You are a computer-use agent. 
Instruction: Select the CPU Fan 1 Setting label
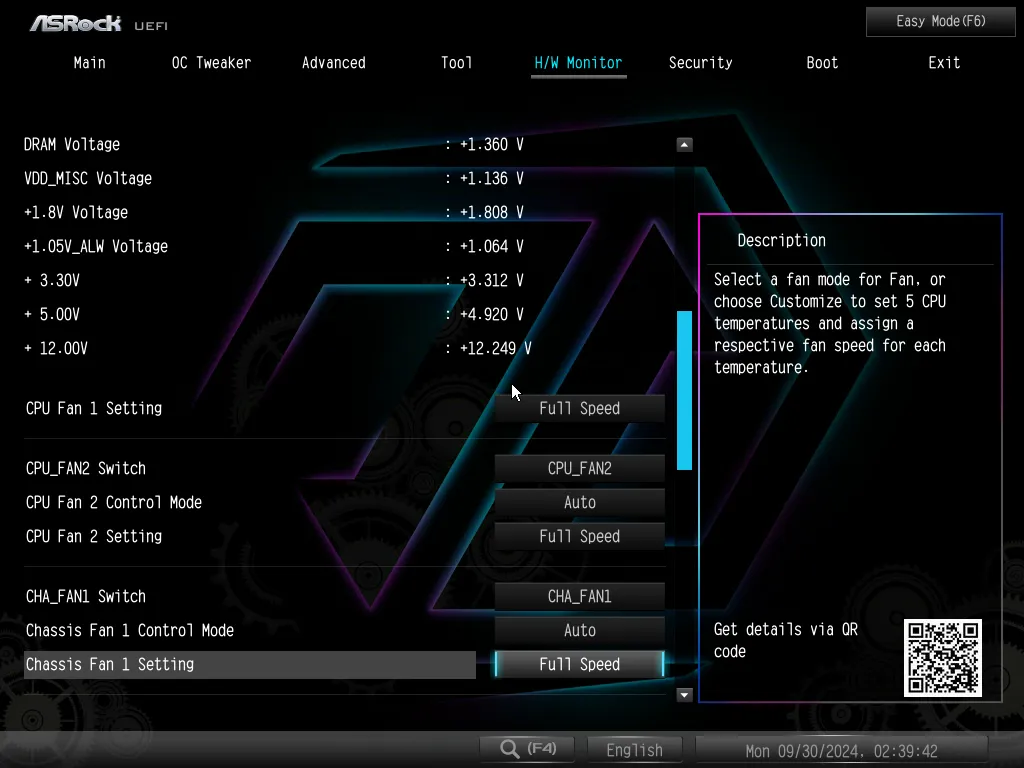point(94,408)
